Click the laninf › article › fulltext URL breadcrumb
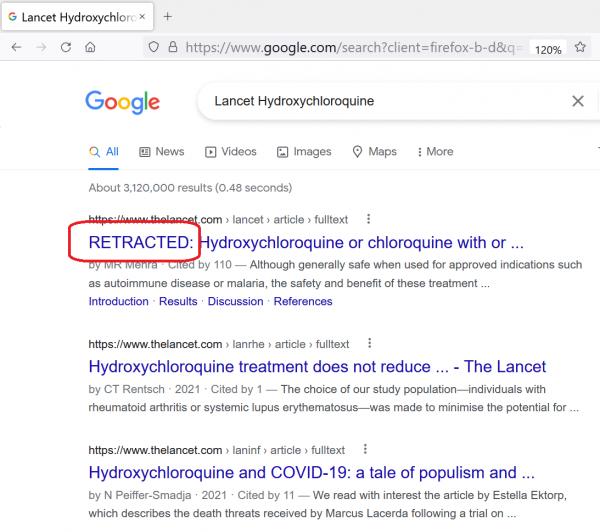The width and height of the screenshot is (600, 532). click(217, 450)
